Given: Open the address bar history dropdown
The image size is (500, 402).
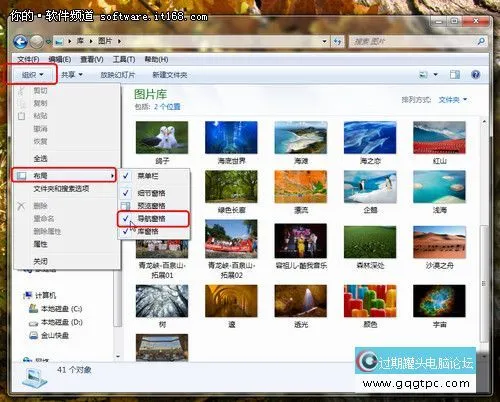Looking at the screenshot, I should click(324, 42).
